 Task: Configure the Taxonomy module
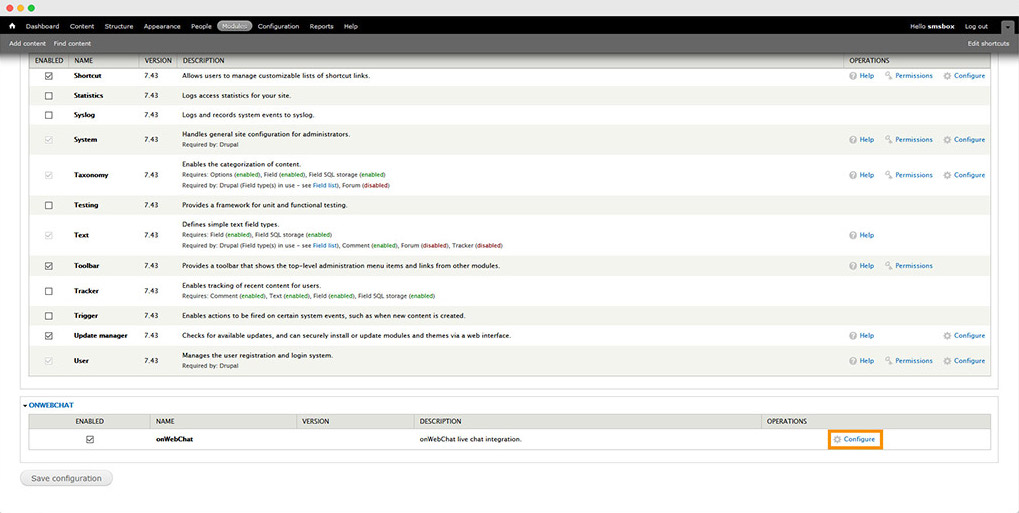(x=964, y=175)
